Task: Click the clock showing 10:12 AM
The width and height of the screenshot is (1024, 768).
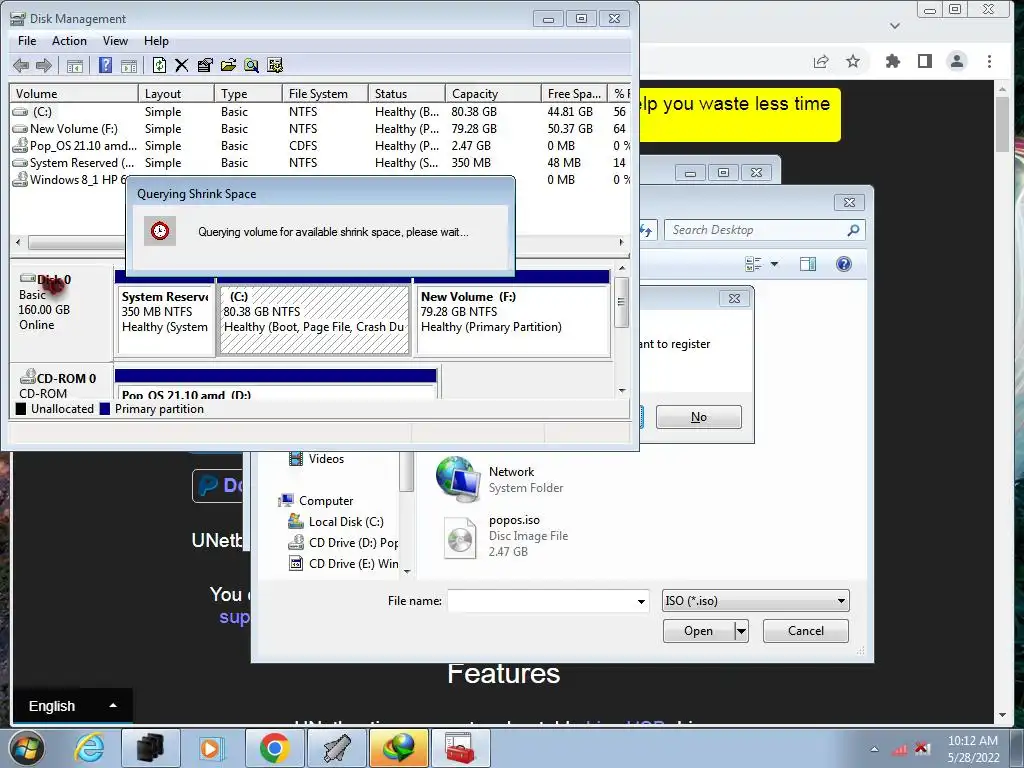Action: pos(972,741)
